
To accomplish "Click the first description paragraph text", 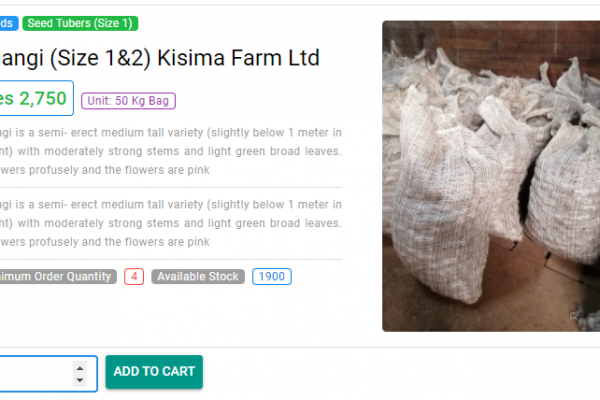I will point(171,151).
